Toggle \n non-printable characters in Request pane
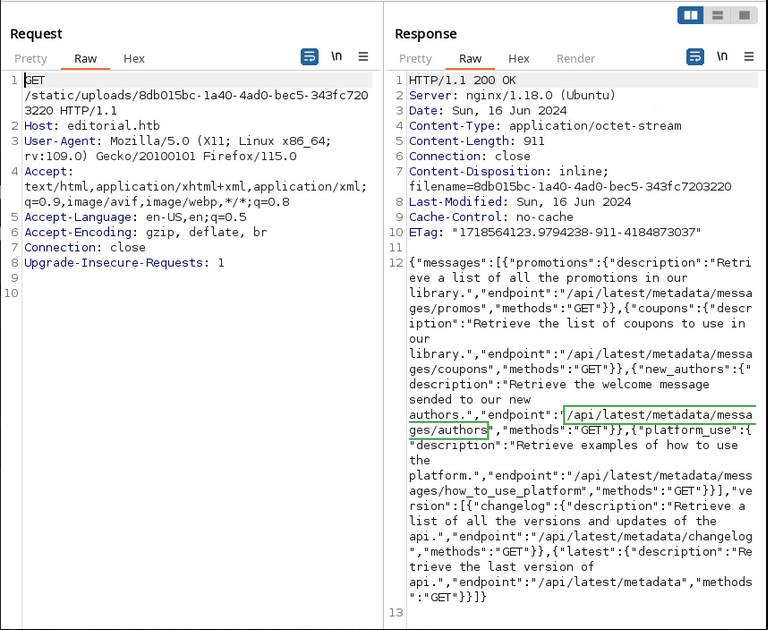The height and width of the screenshot is (630, 768). 336,57
